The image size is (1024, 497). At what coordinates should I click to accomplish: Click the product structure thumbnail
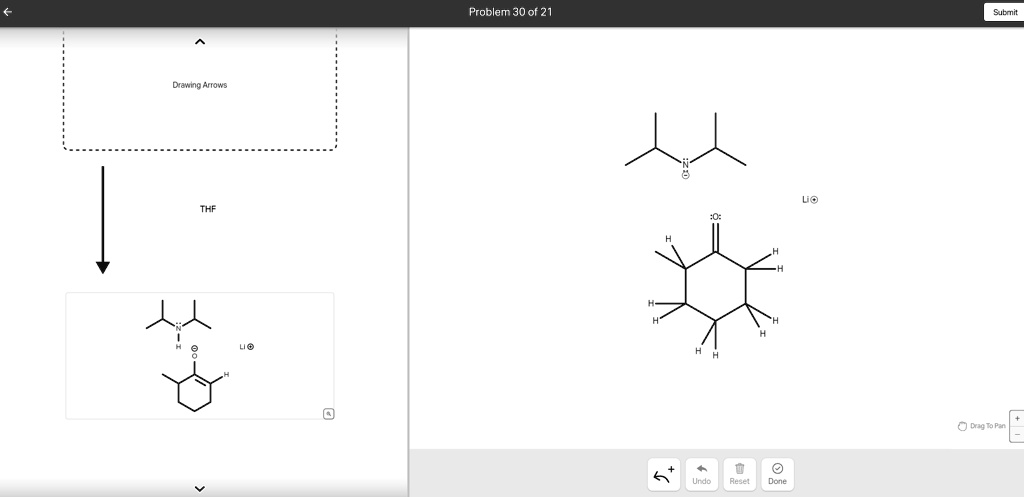coord(200,356)
